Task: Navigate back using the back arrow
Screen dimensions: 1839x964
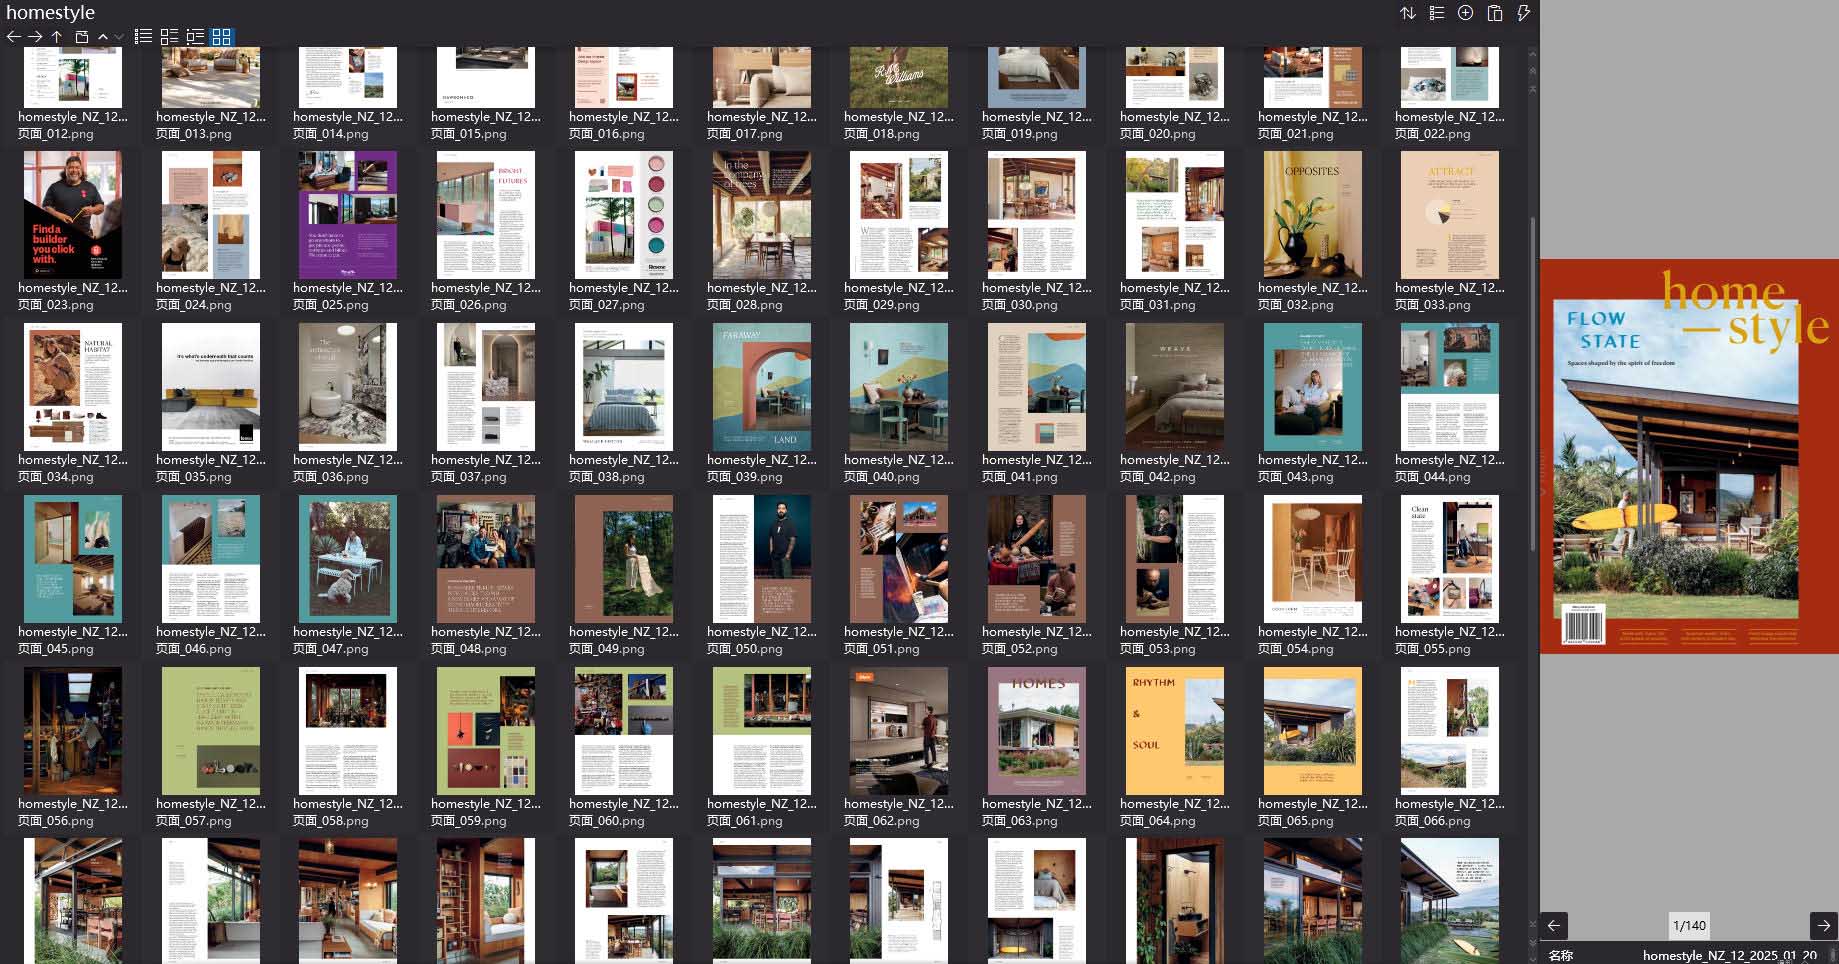Action: click(x=13, y=36)
